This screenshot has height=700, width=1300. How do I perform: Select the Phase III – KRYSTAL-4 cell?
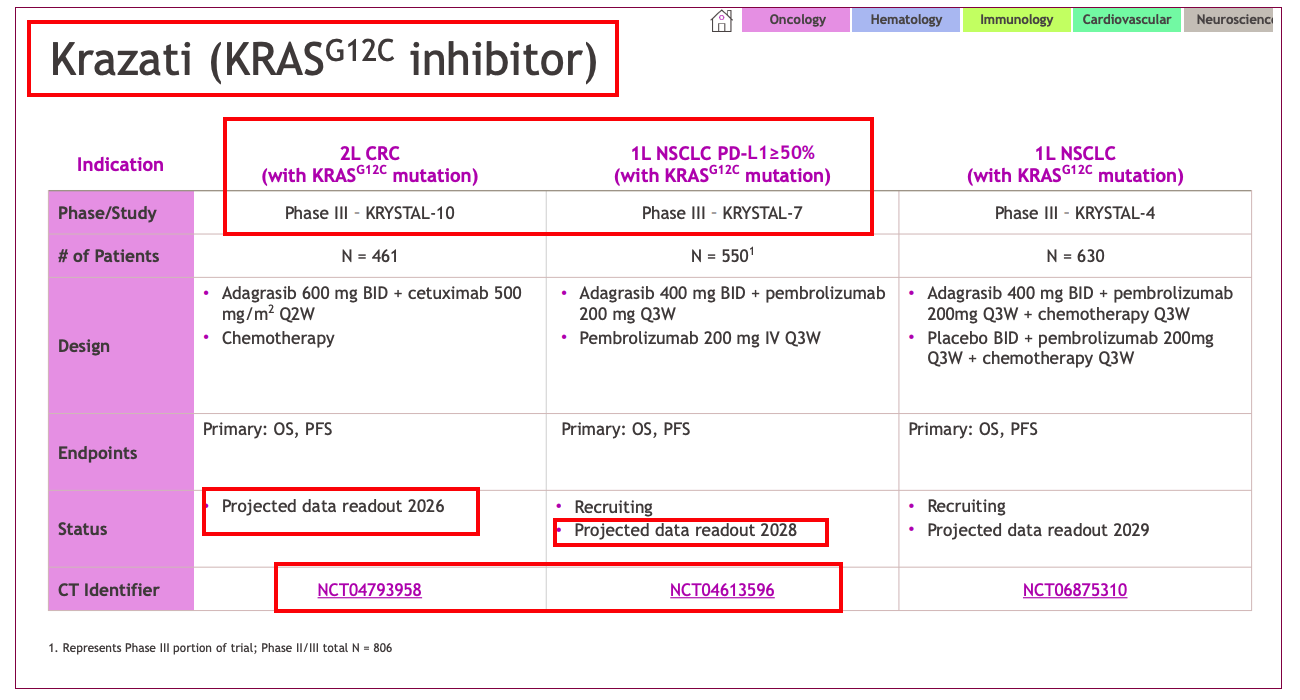pos(1075,213)
